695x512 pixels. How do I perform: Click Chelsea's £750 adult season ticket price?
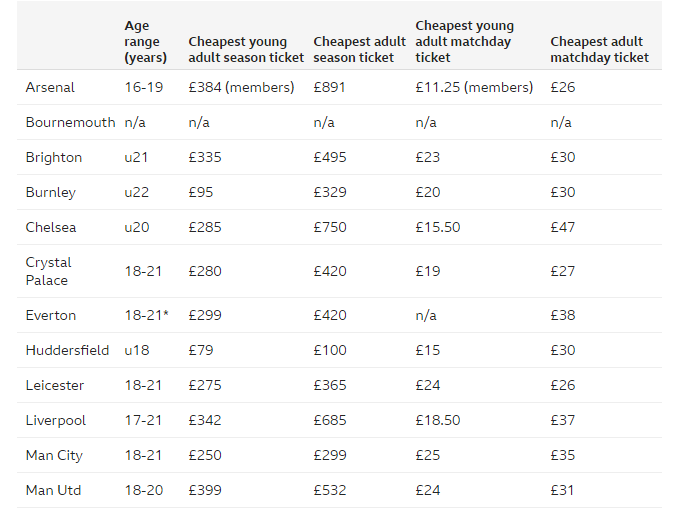[x=330, y=227]
